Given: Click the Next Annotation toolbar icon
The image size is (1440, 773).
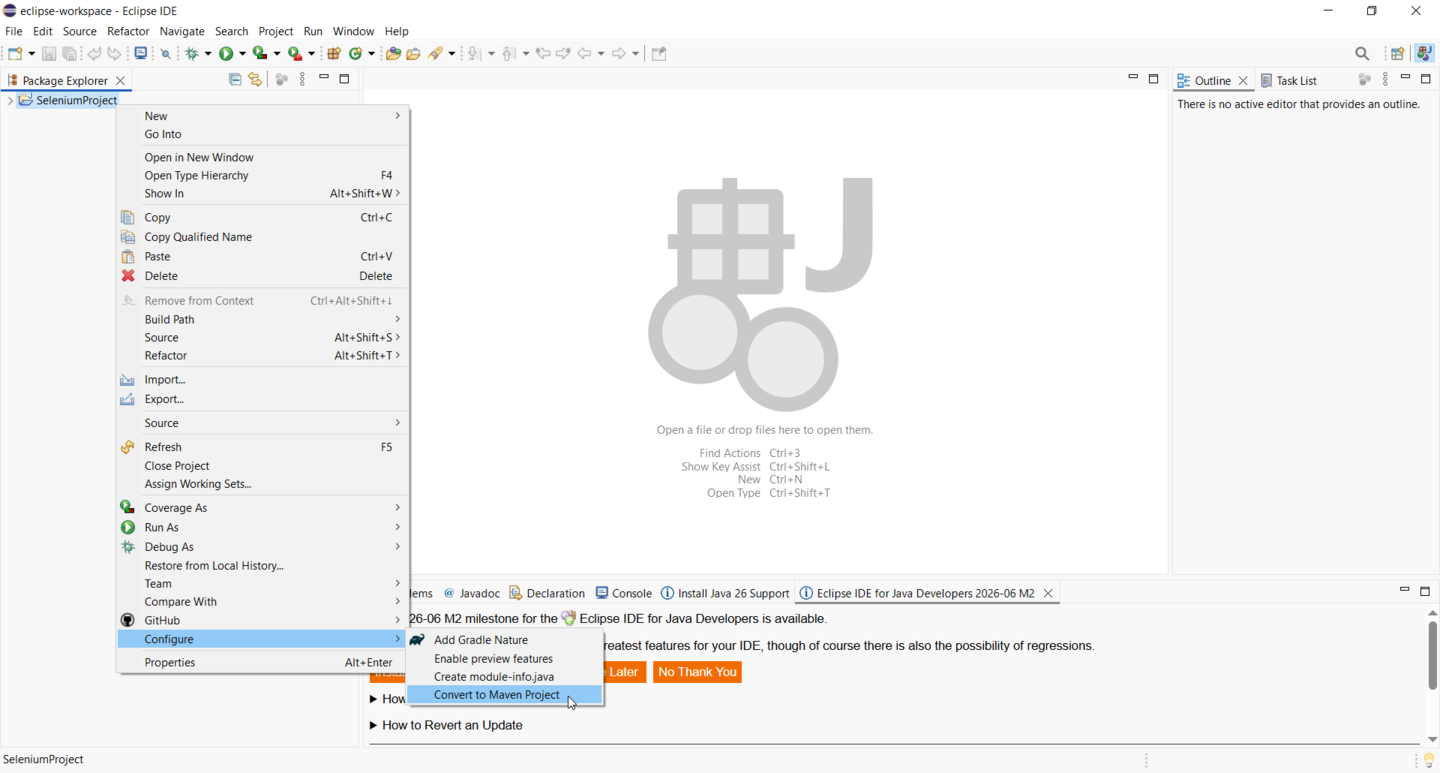Looking at the screenshot, I should 475,54.
